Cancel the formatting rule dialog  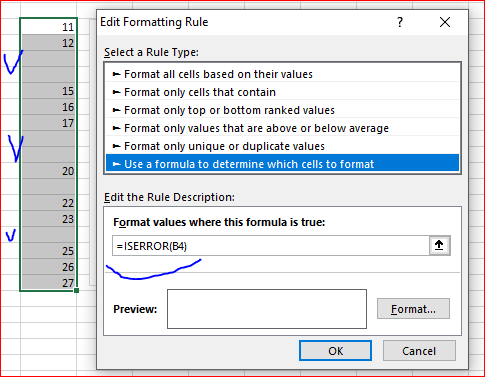click(419, 351)
